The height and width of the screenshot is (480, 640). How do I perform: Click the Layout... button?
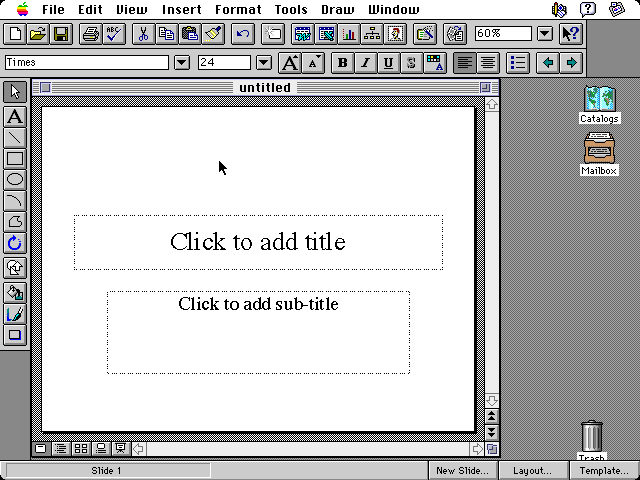tap(532, 471)
